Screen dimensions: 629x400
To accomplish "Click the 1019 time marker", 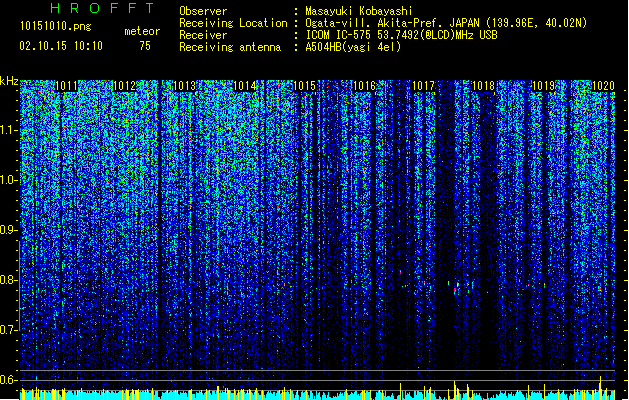I will point(544,86).
